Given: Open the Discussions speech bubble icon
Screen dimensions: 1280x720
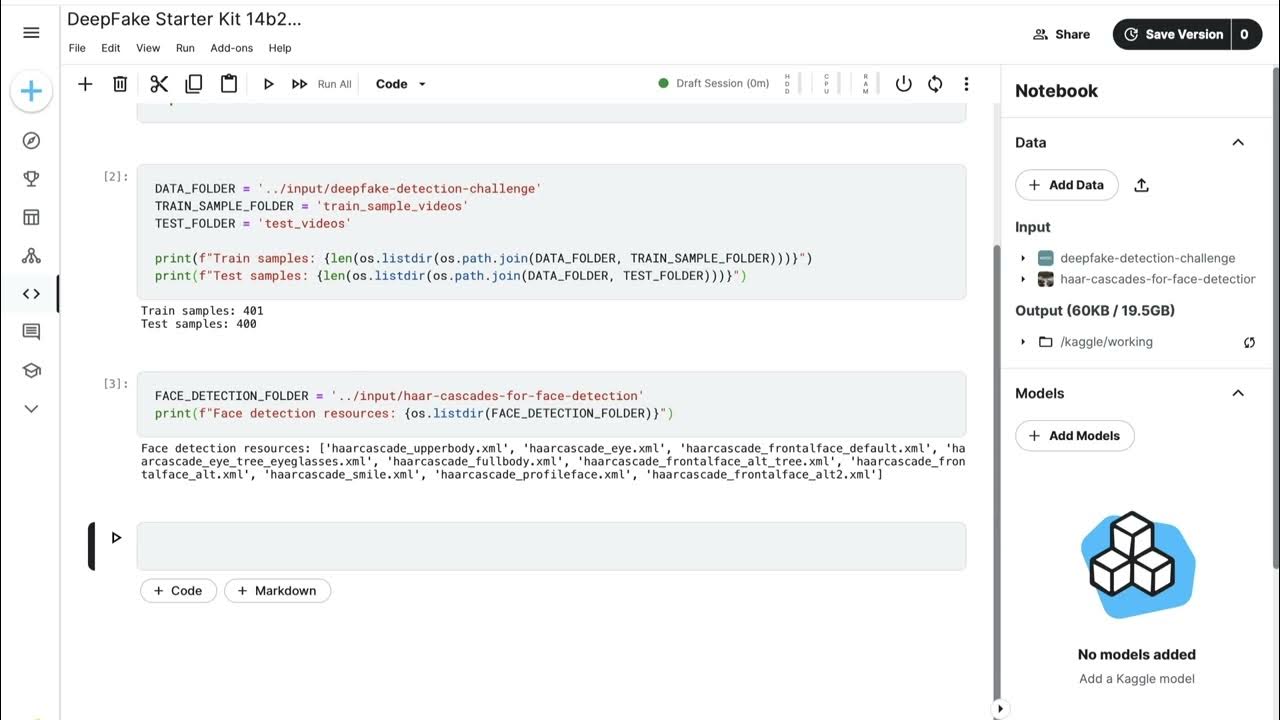Looking at the screenshot, I should [31, 332].
